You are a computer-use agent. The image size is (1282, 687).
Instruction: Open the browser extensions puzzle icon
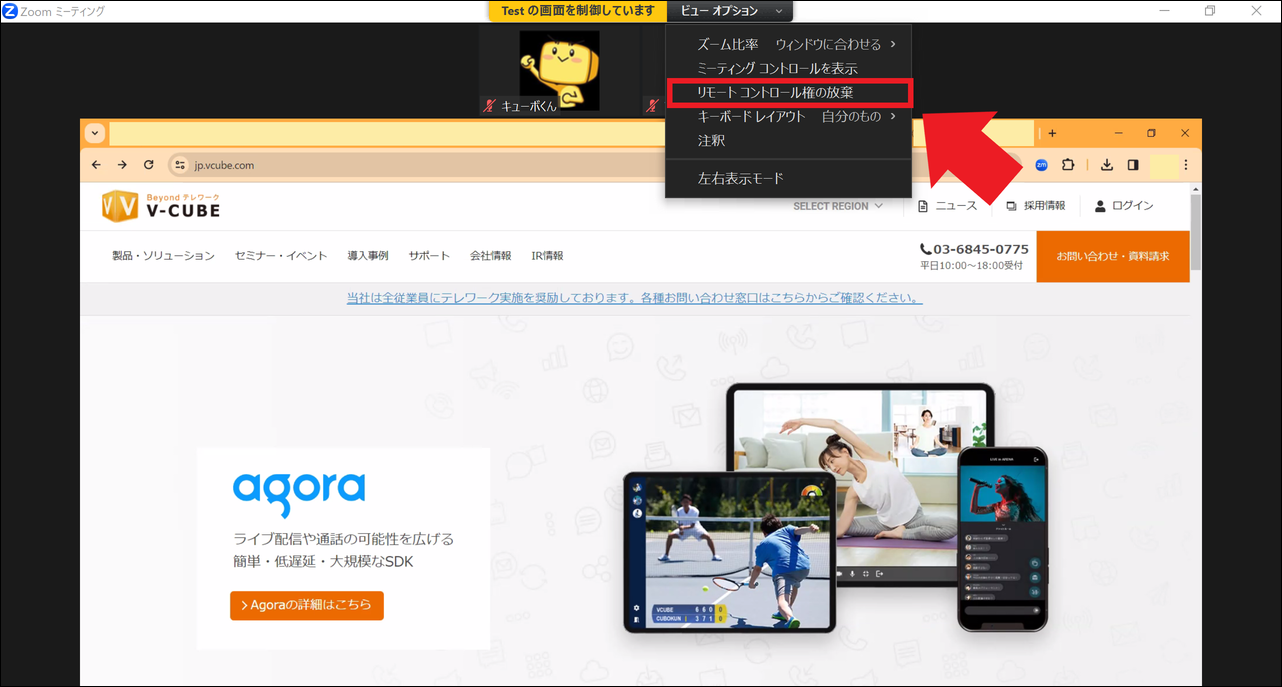point(1068,165)
